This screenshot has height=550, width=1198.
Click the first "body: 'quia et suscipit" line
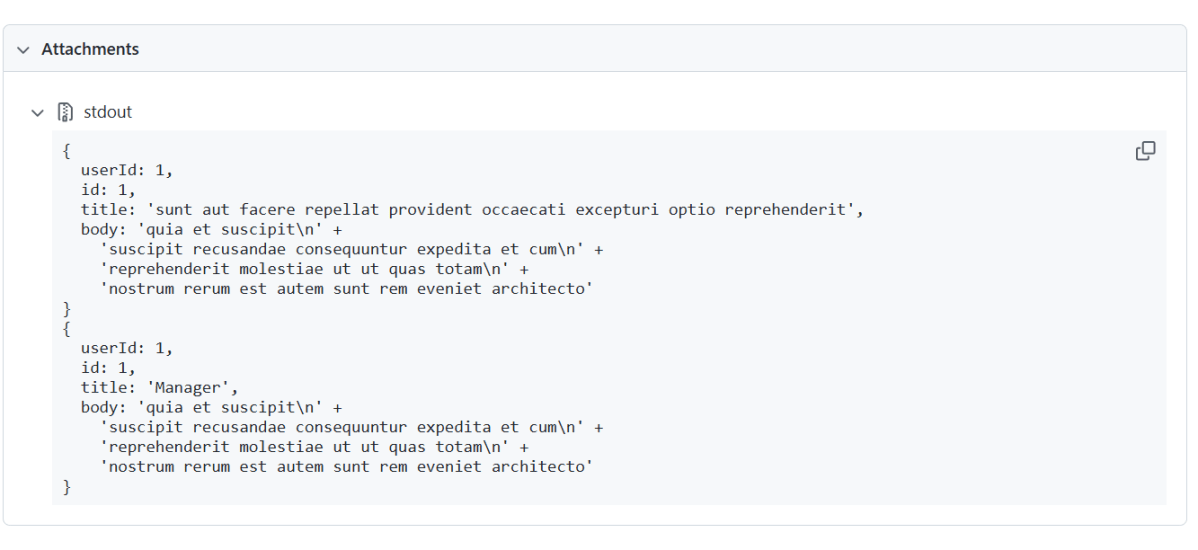pos(211,230)
